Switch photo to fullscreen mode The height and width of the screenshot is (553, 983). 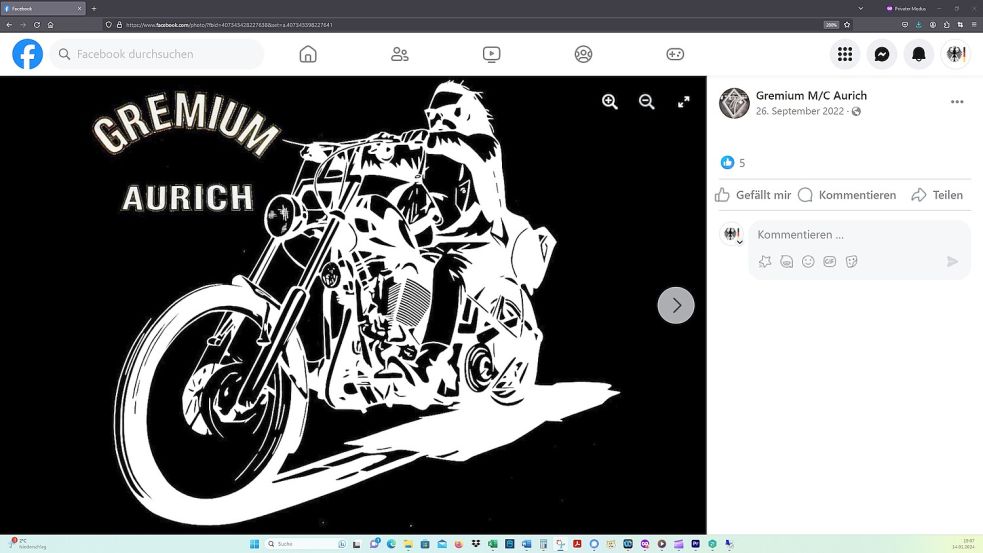pos(683,102)
